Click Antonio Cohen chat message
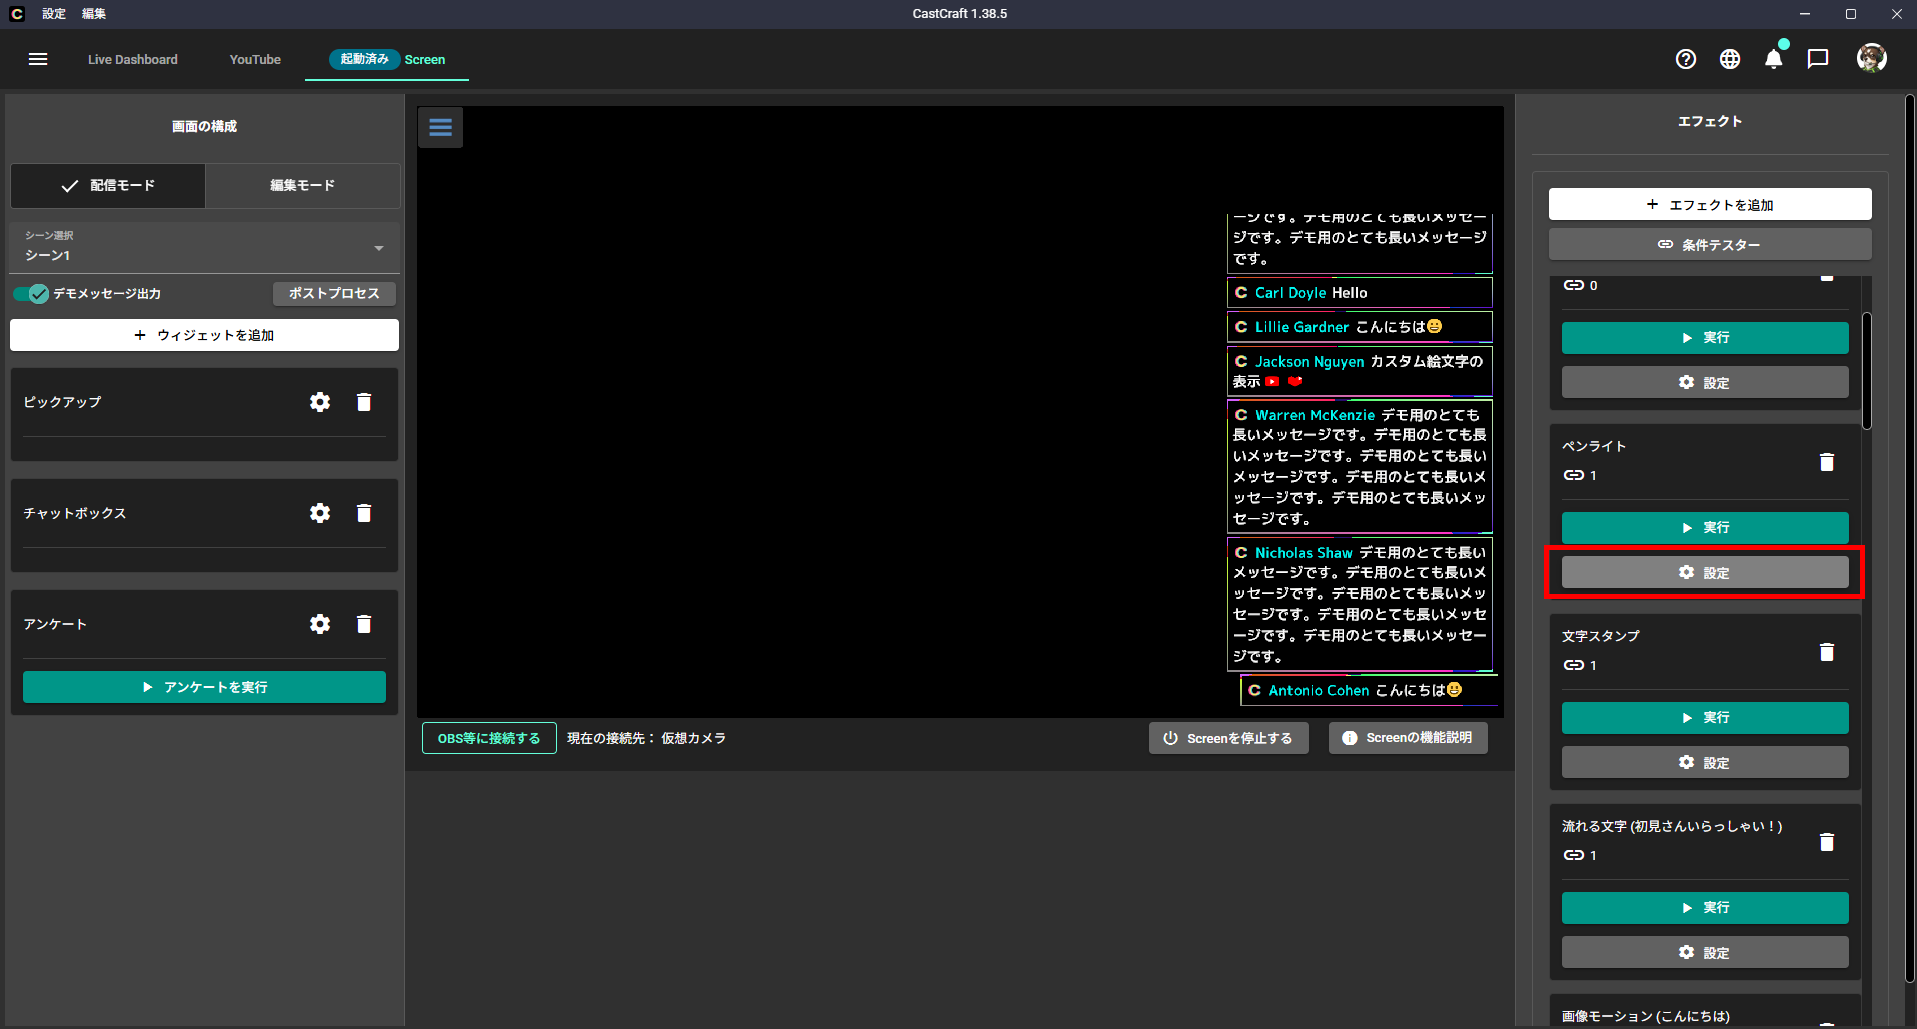The image size is (1917, 1029). pos(1368,690)
